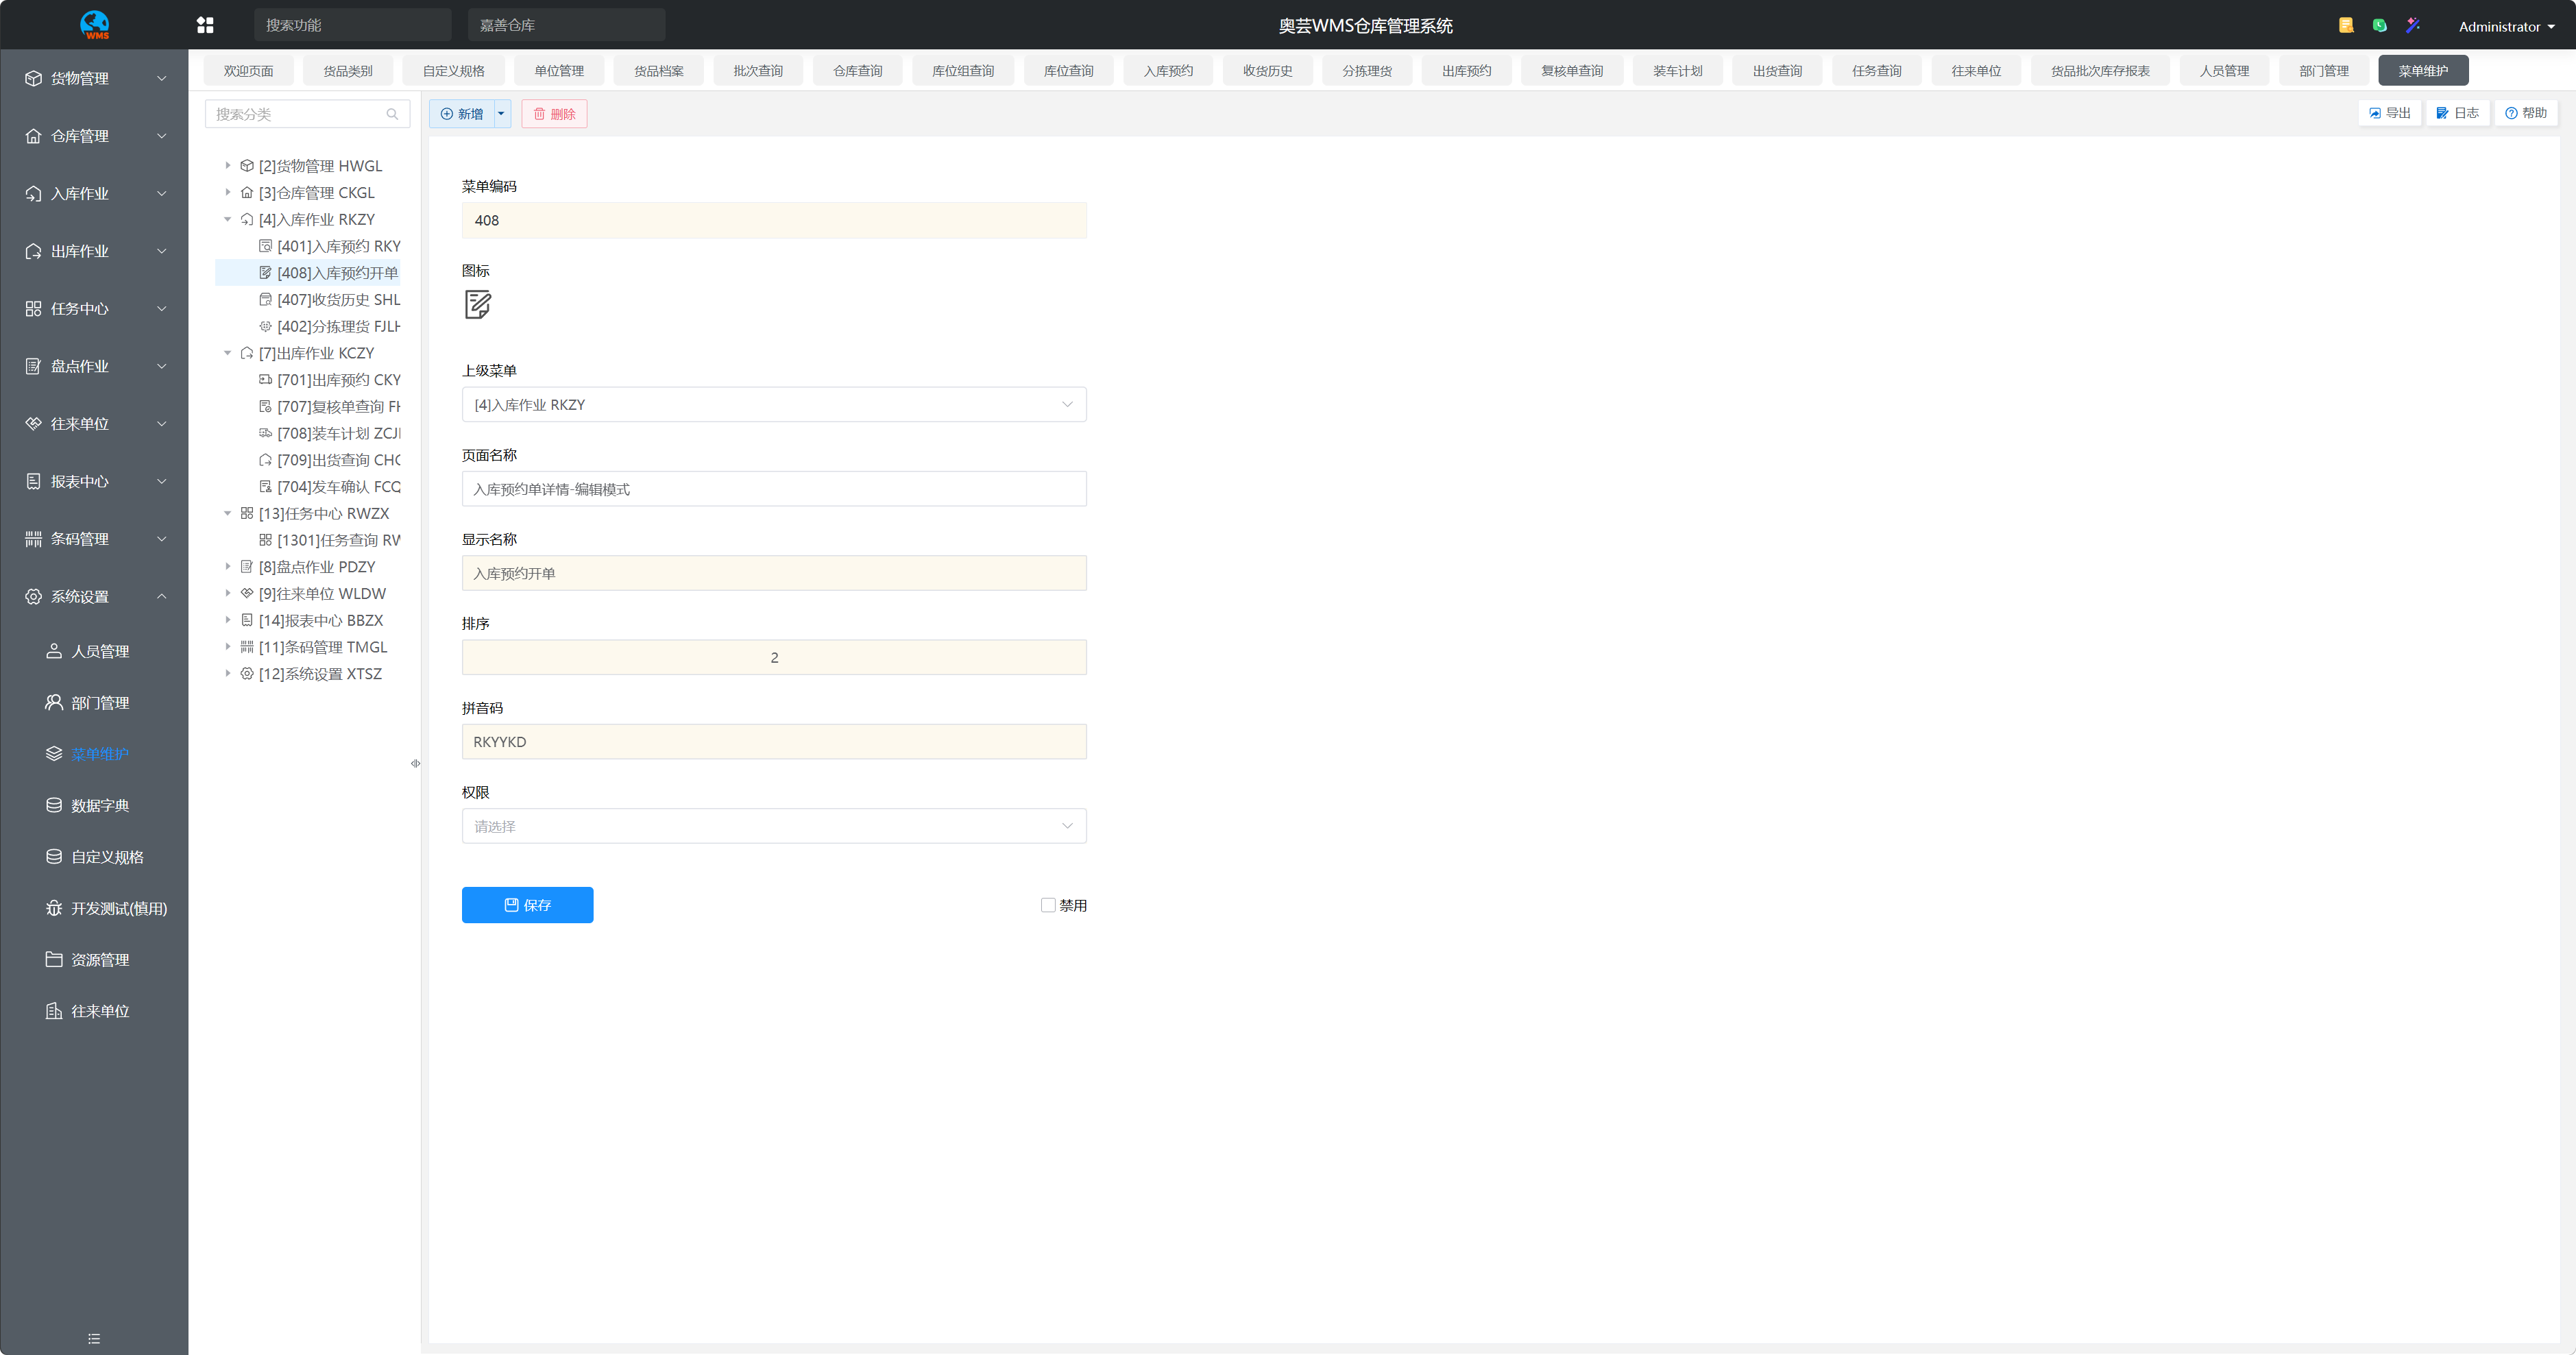
Task: Click sidebar collapse icon at bottom left
Action: (94, 1338)
